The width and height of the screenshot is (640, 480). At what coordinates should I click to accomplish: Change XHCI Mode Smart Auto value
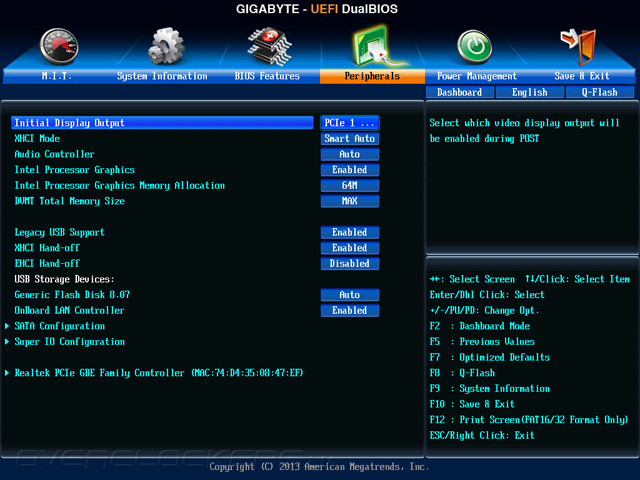(x=350, y=138)
